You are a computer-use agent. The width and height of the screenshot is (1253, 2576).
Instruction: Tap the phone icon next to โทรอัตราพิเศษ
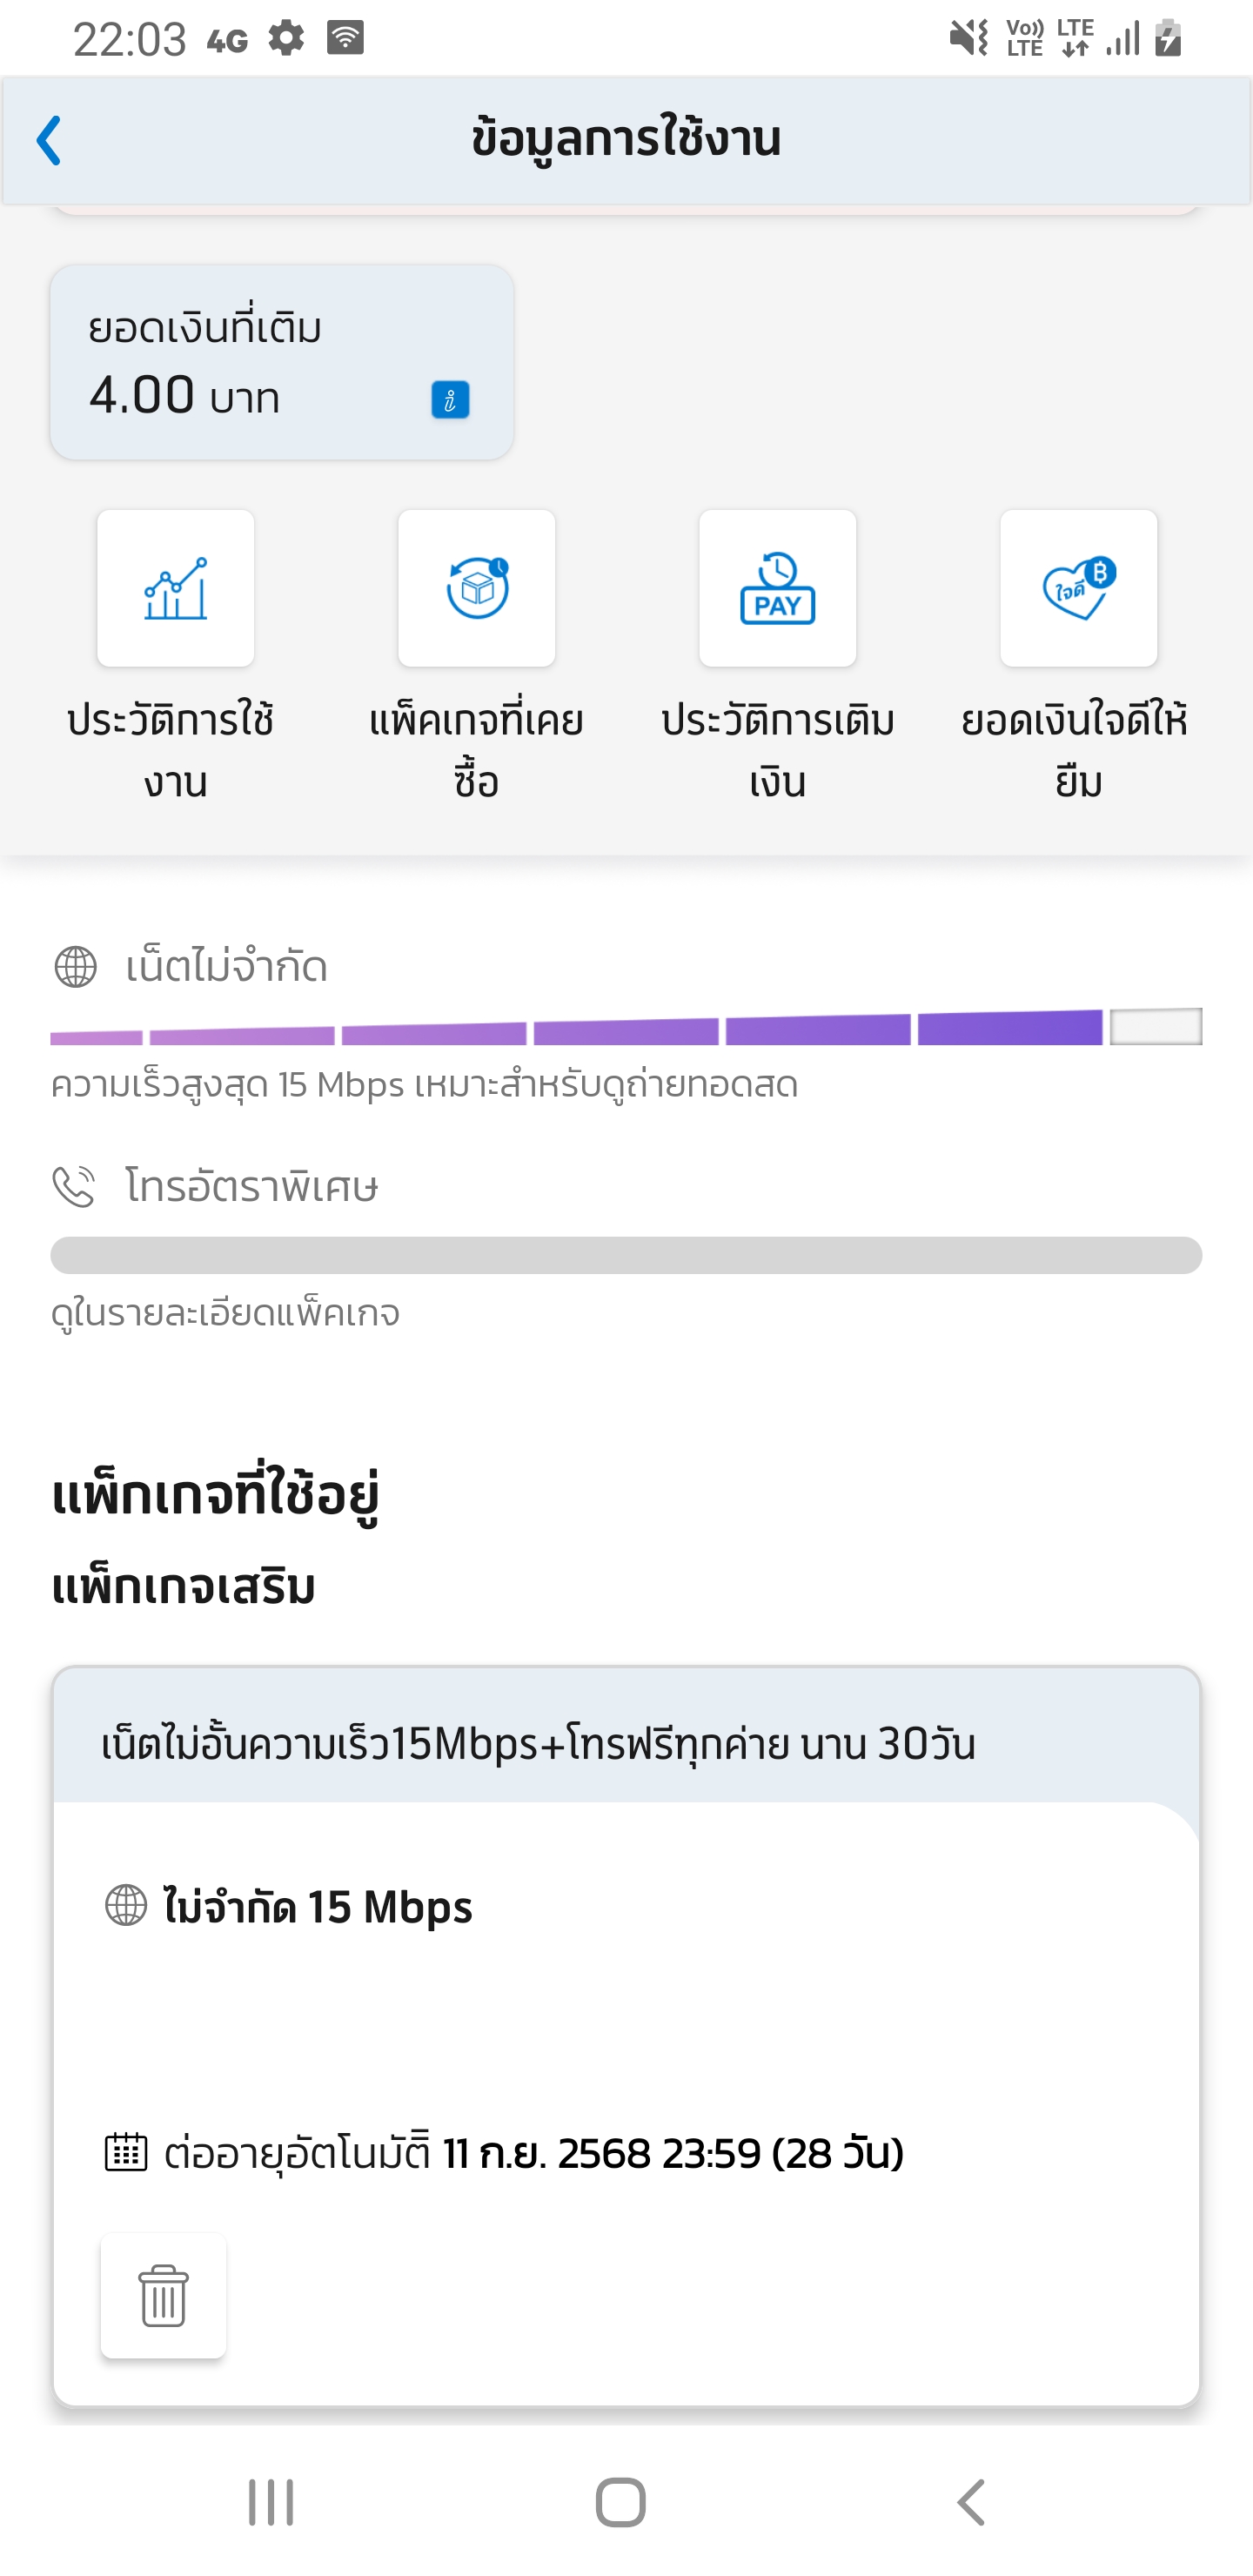click(x=74, y=1187)
